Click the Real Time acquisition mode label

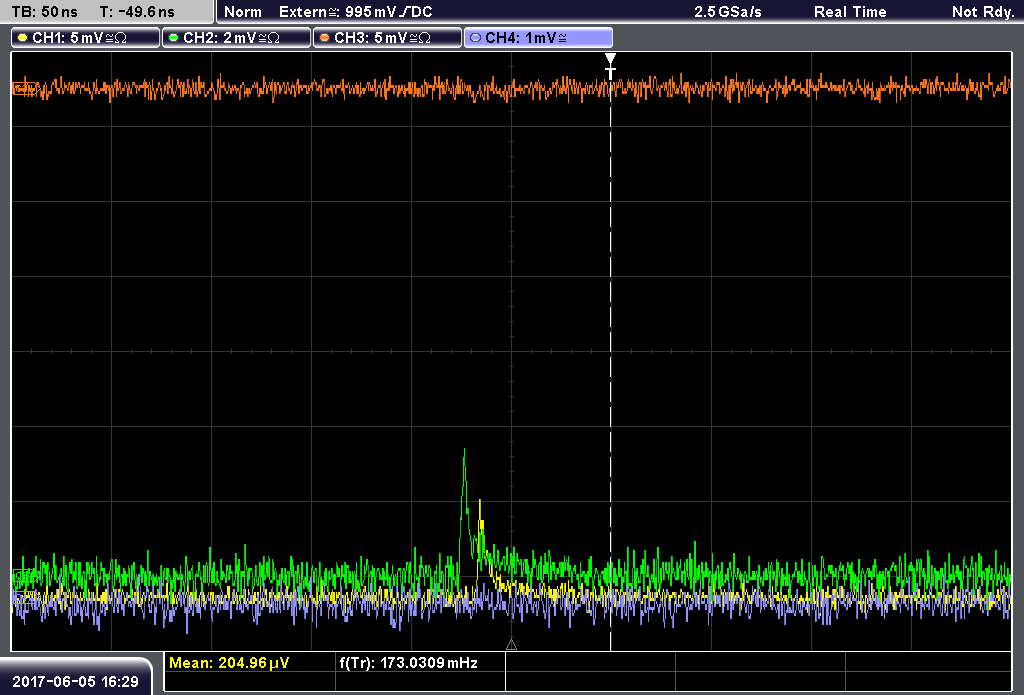click(850, 12)
